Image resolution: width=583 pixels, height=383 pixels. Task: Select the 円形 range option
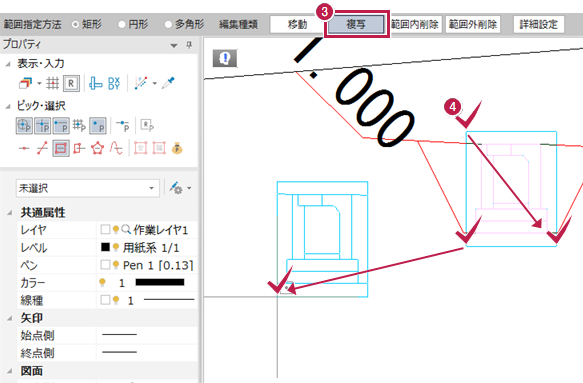(x=133, y=25)
